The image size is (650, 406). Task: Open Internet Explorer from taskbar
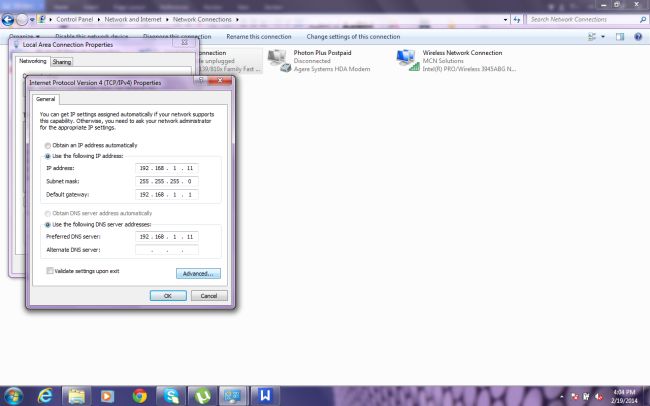[x=45, y=396]
